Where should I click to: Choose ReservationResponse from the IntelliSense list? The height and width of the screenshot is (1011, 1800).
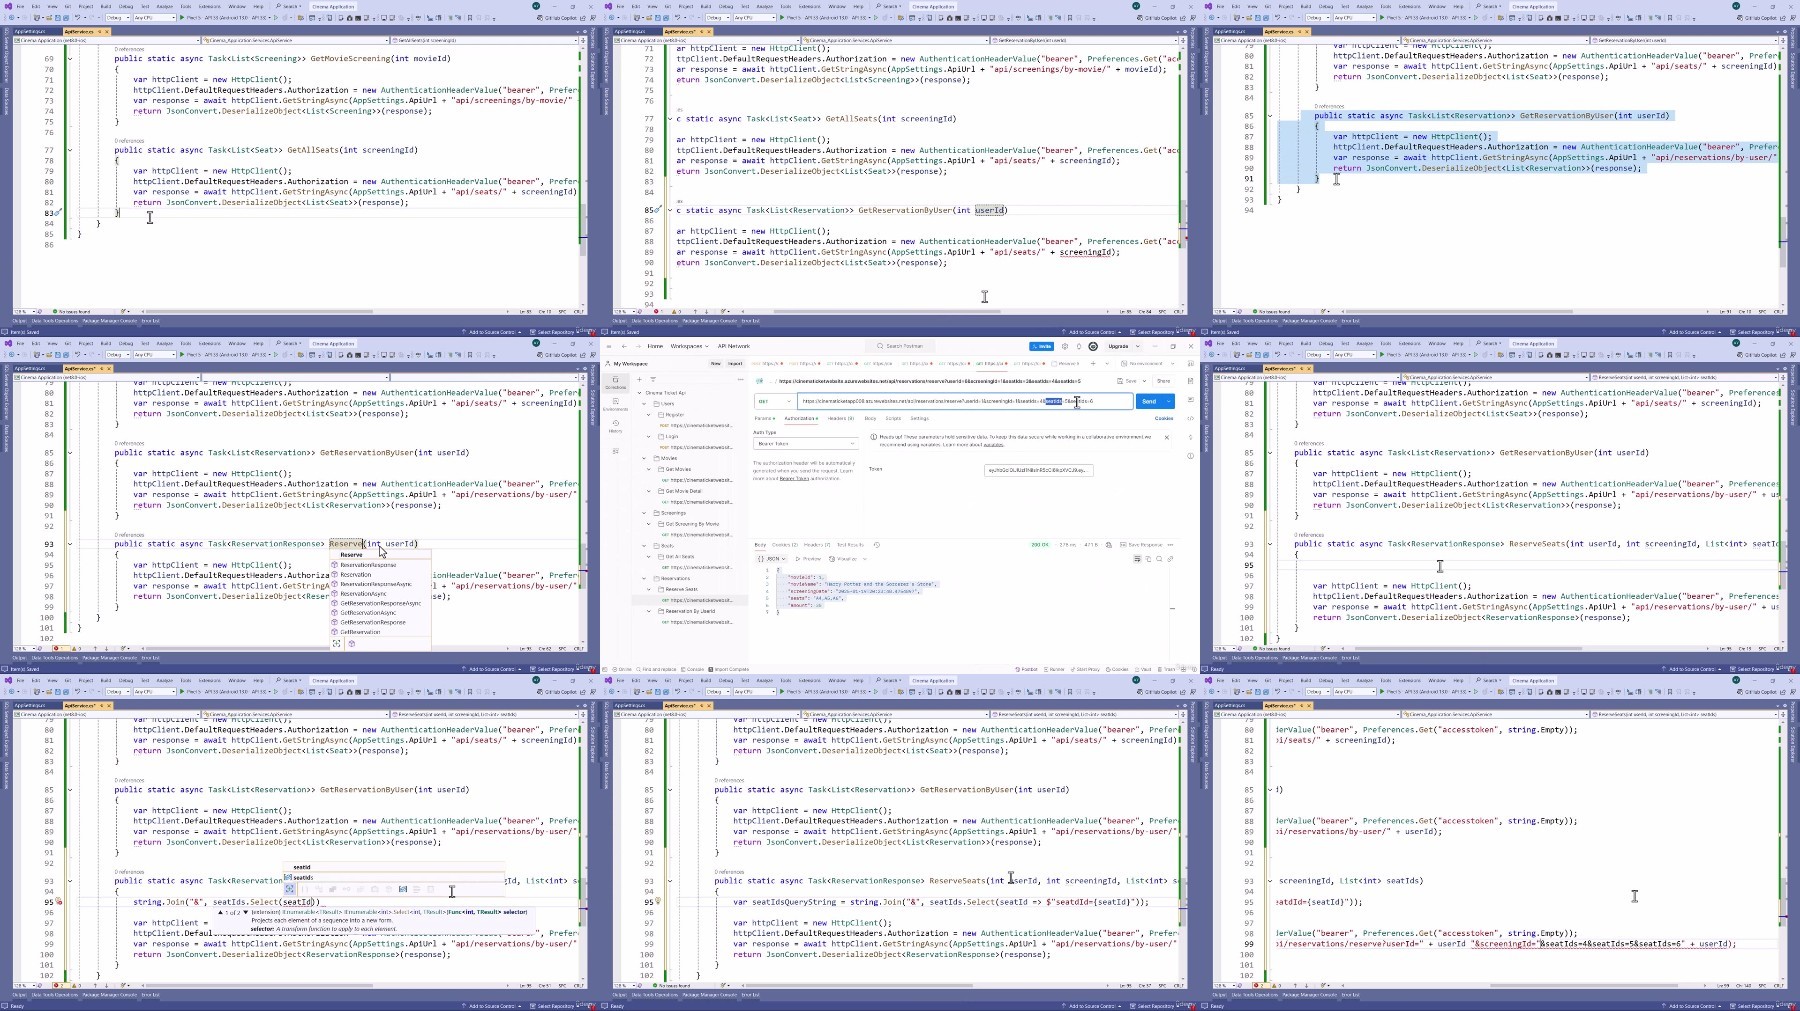point(369,565)
